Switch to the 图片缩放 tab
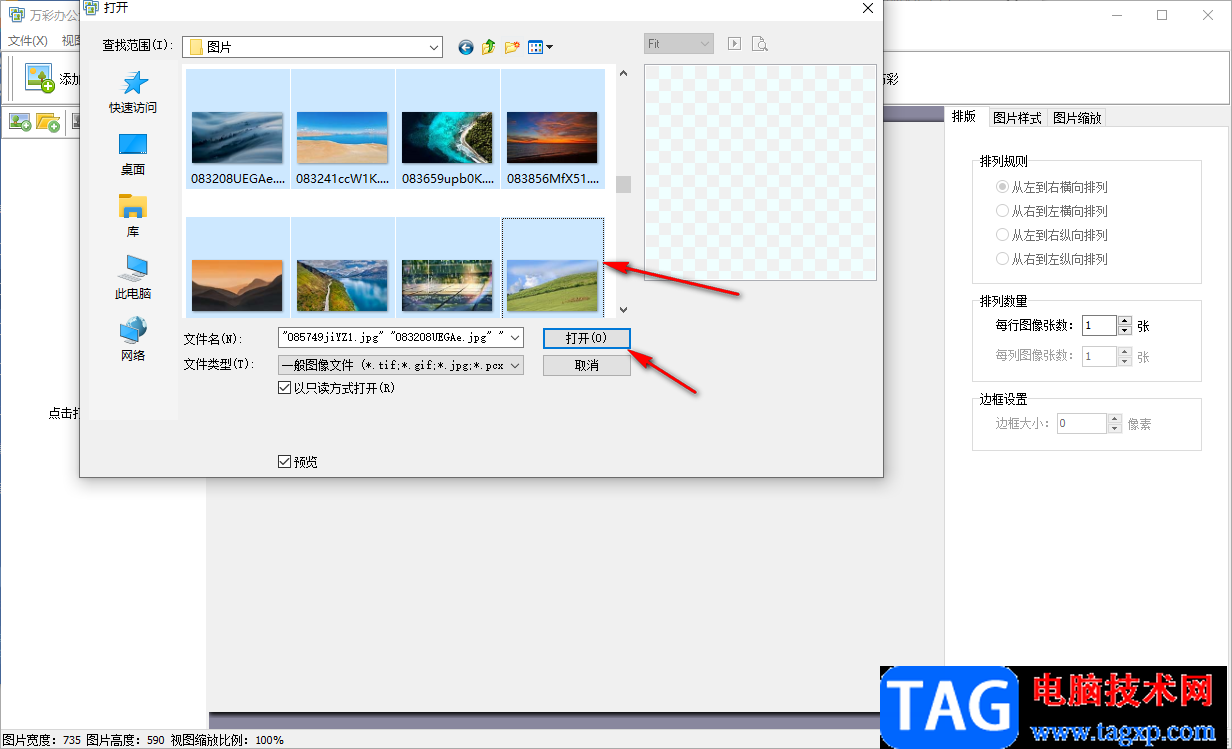The image size is (1232, 749). (1077, 118)
